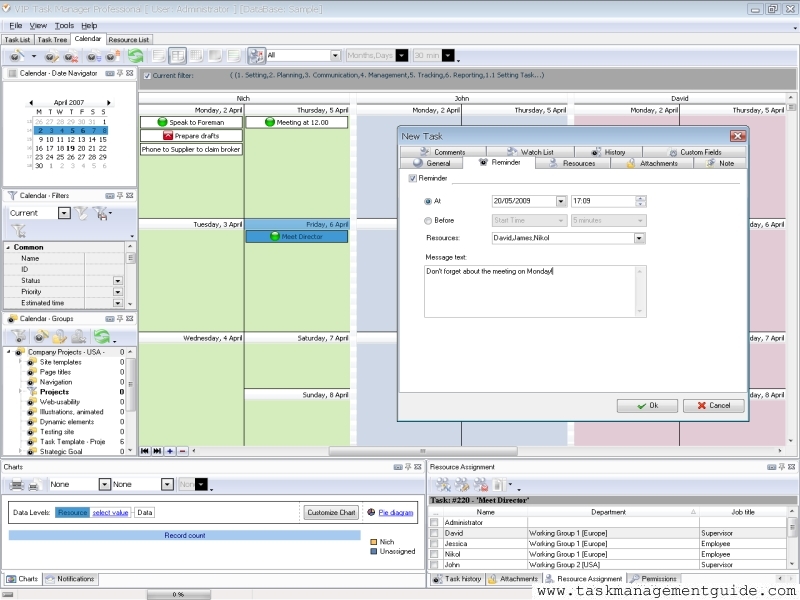The image size is (800, 600).
Task: Open the Custom Fields tab in the New Task dialog
Action: pos(694,152)
